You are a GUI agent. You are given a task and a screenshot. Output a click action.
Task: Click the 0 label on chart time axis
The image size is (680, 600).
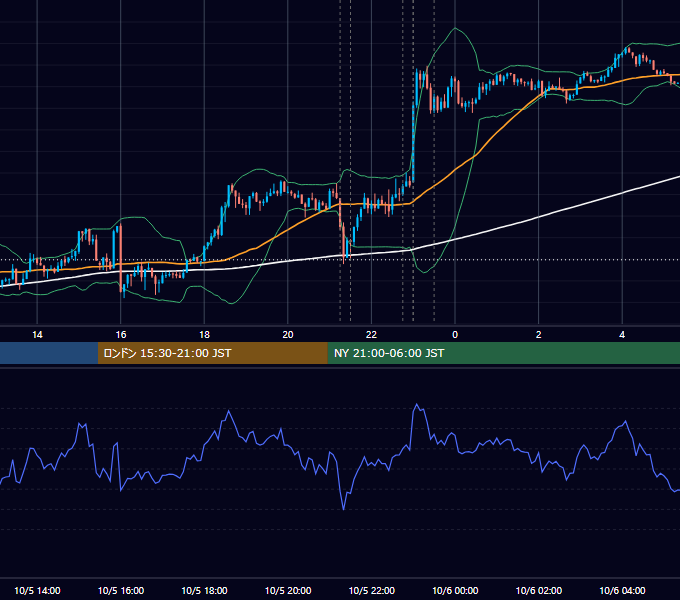click(455, 335)
